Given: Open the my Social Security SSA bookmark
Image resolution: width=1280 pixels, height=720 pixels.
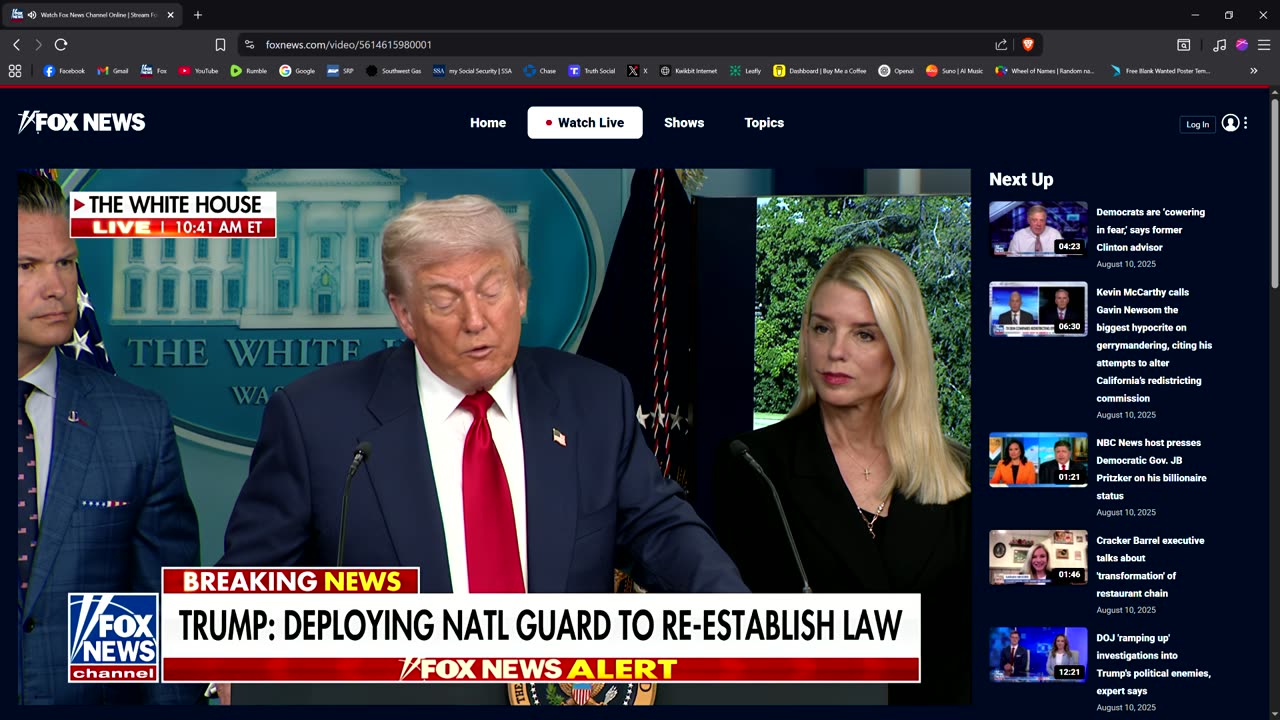Looking at the screenshot, I should (x=472, y=71).
